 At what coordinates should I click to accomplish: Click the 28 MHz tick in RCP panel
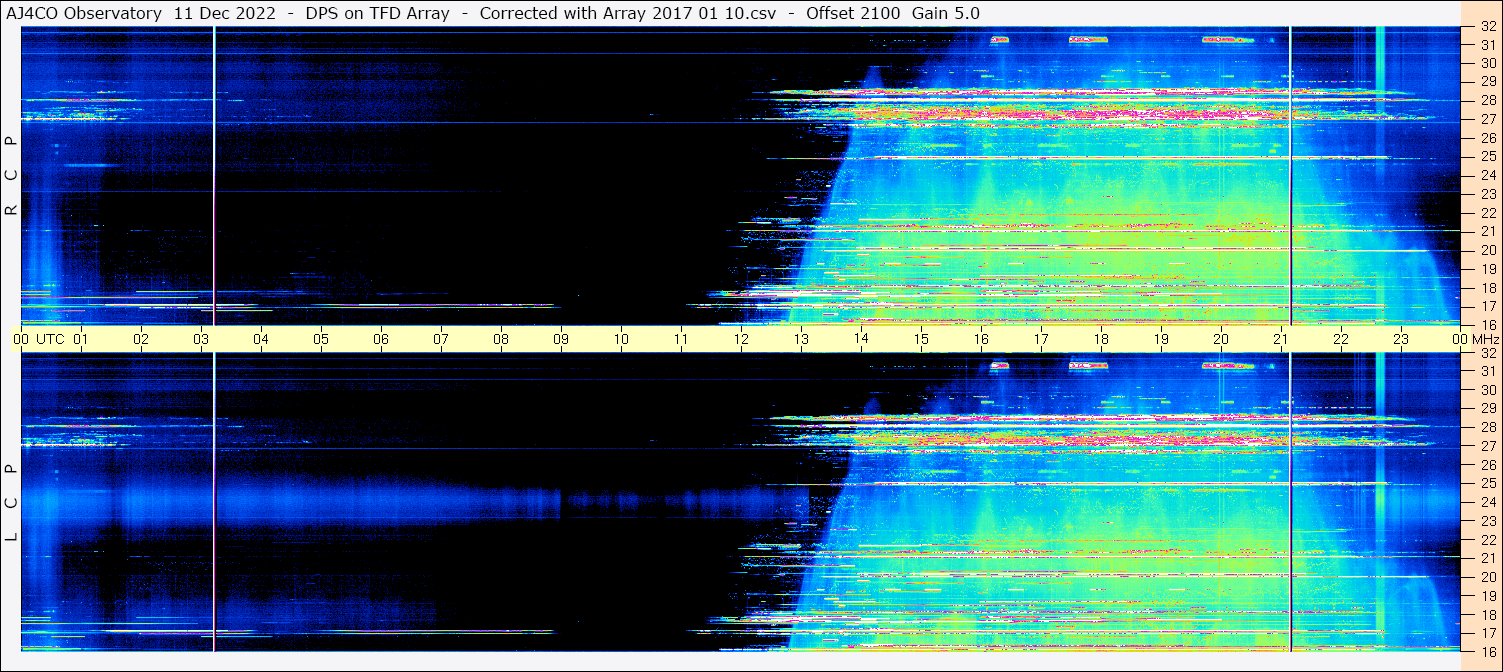point(1487,100)
